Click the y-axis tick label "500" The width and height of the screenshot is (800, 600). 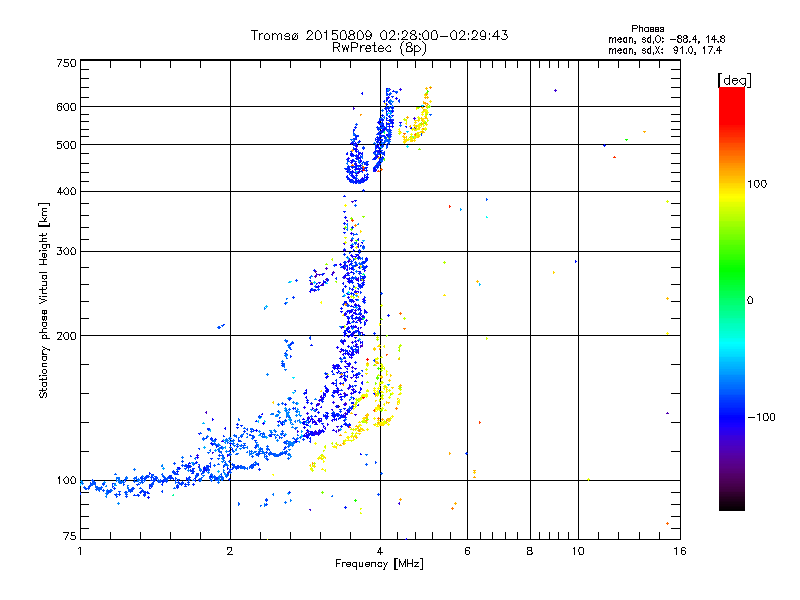(66, 145)
